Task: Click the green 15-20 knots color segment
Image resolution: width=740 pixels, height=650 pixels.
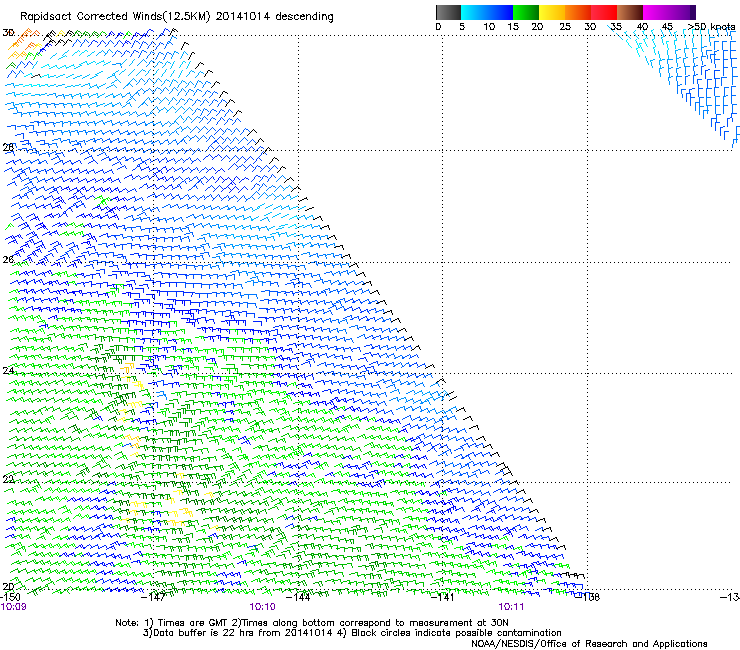Action: click(526, 12)
